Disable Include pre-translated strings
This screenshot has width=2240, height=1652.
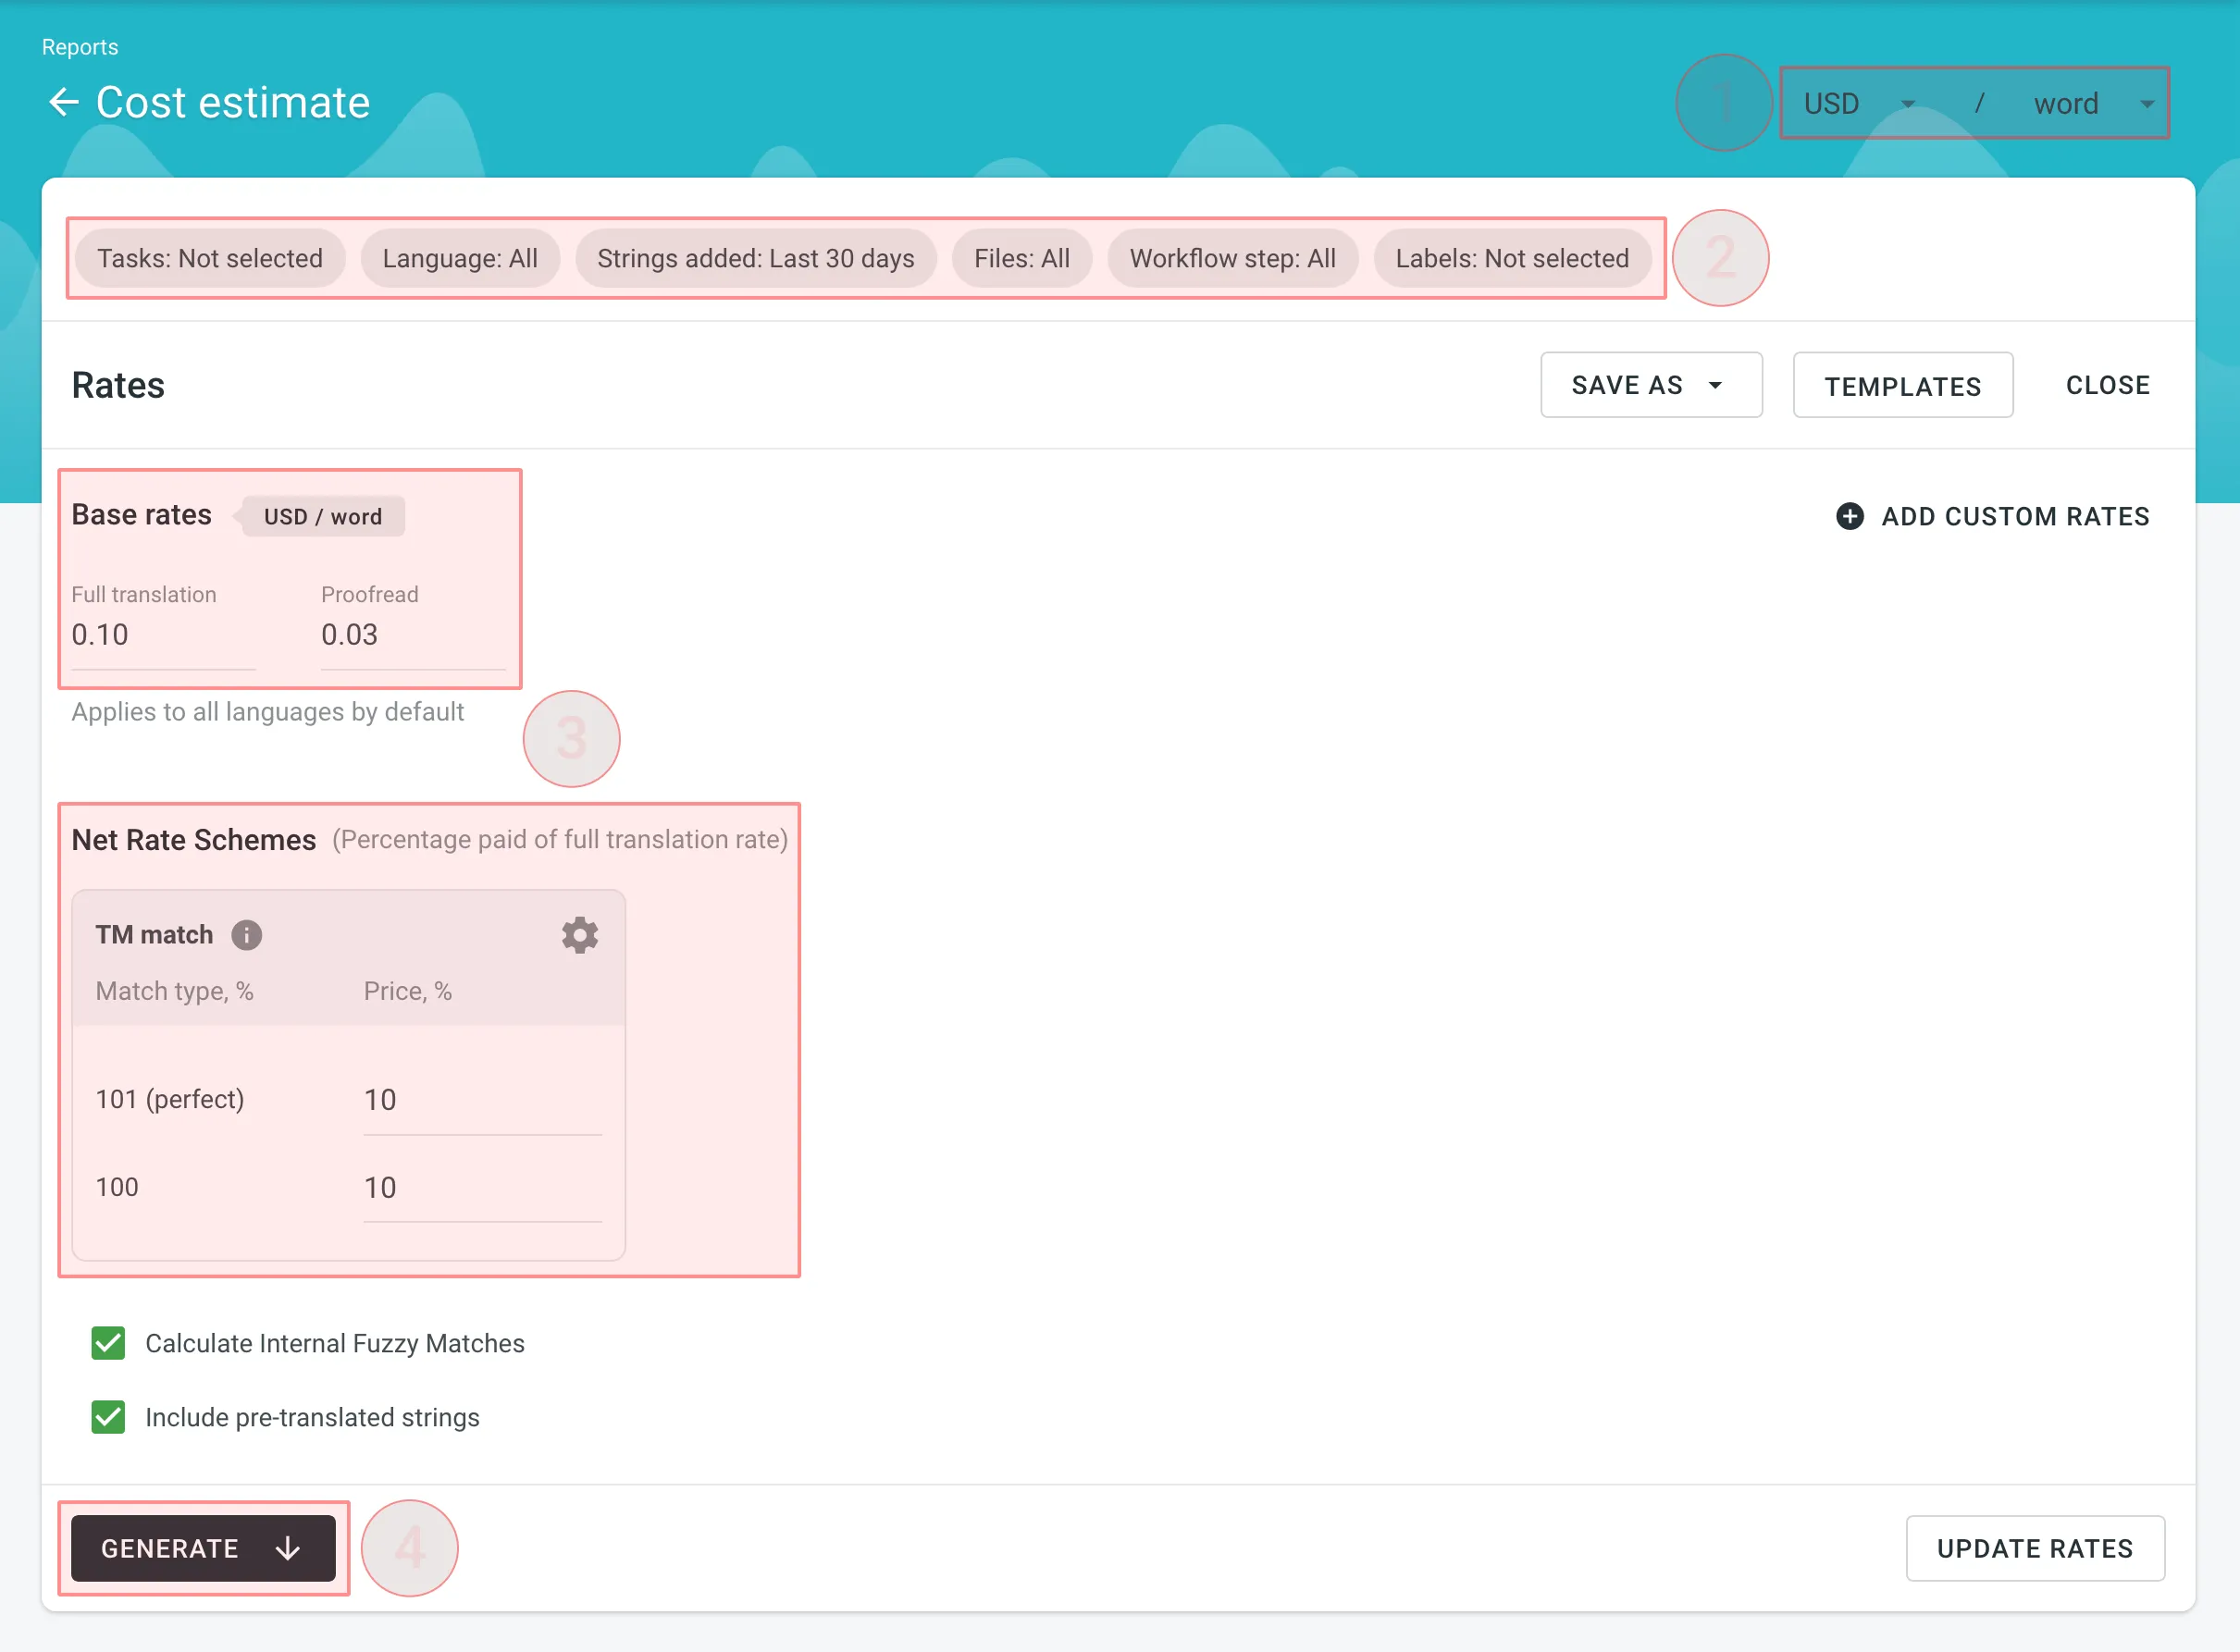click(x=108, y=1417)
